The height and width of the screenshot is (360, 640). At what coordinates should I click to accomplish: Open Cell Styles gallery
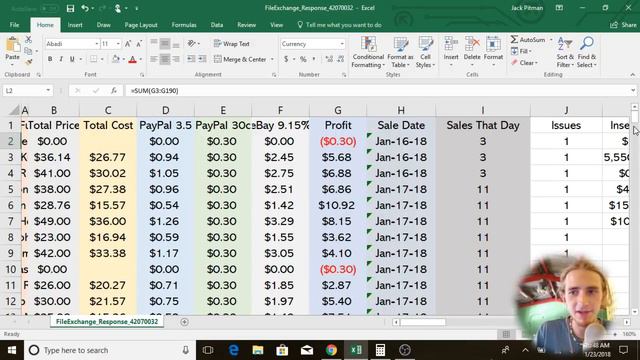tap(425, 52)
